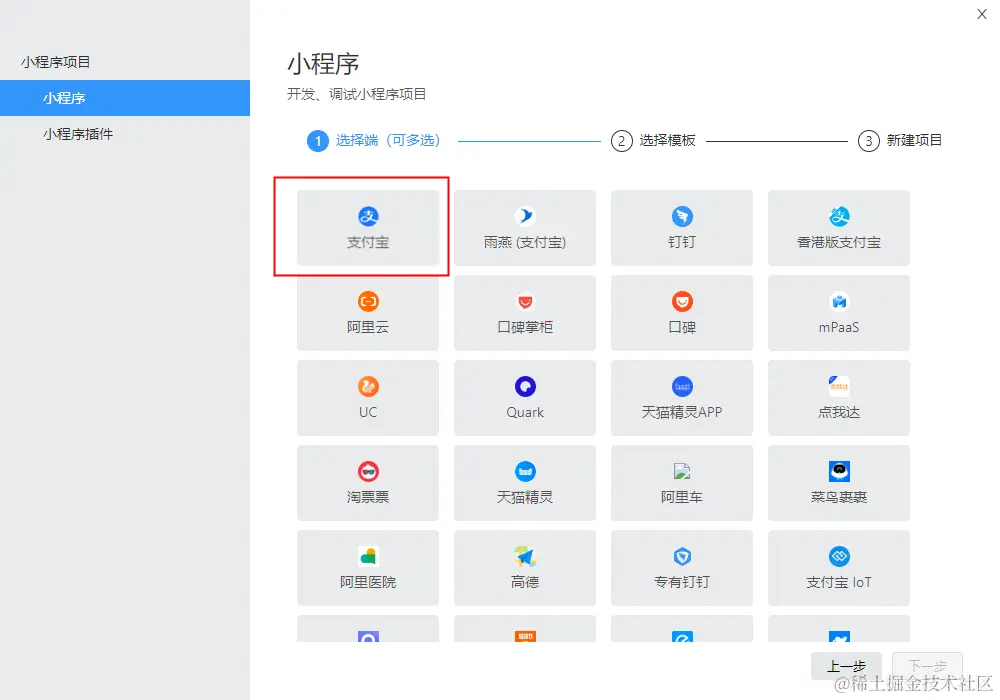Choose the 阿里医院 platform icon
The image size is (1000, 700).
point(368,557)
